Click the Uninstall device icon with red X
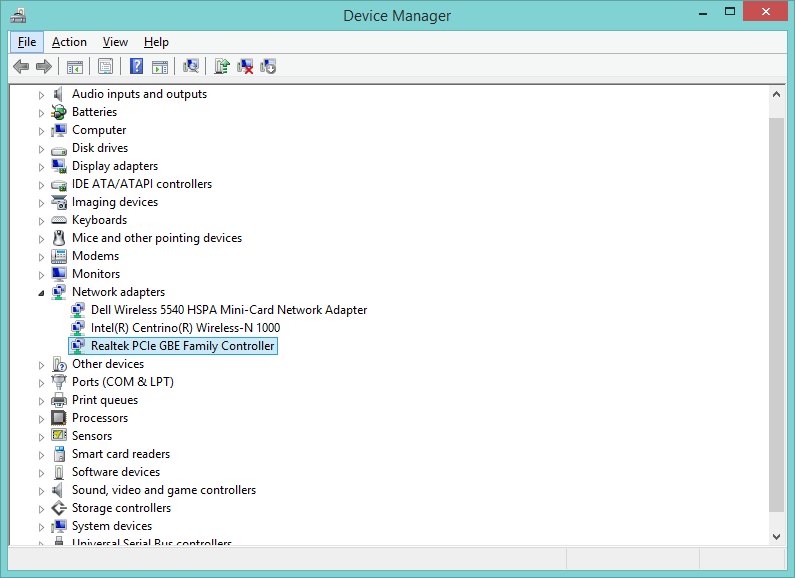This screenshot has height=578, width=795. [245, 66]
